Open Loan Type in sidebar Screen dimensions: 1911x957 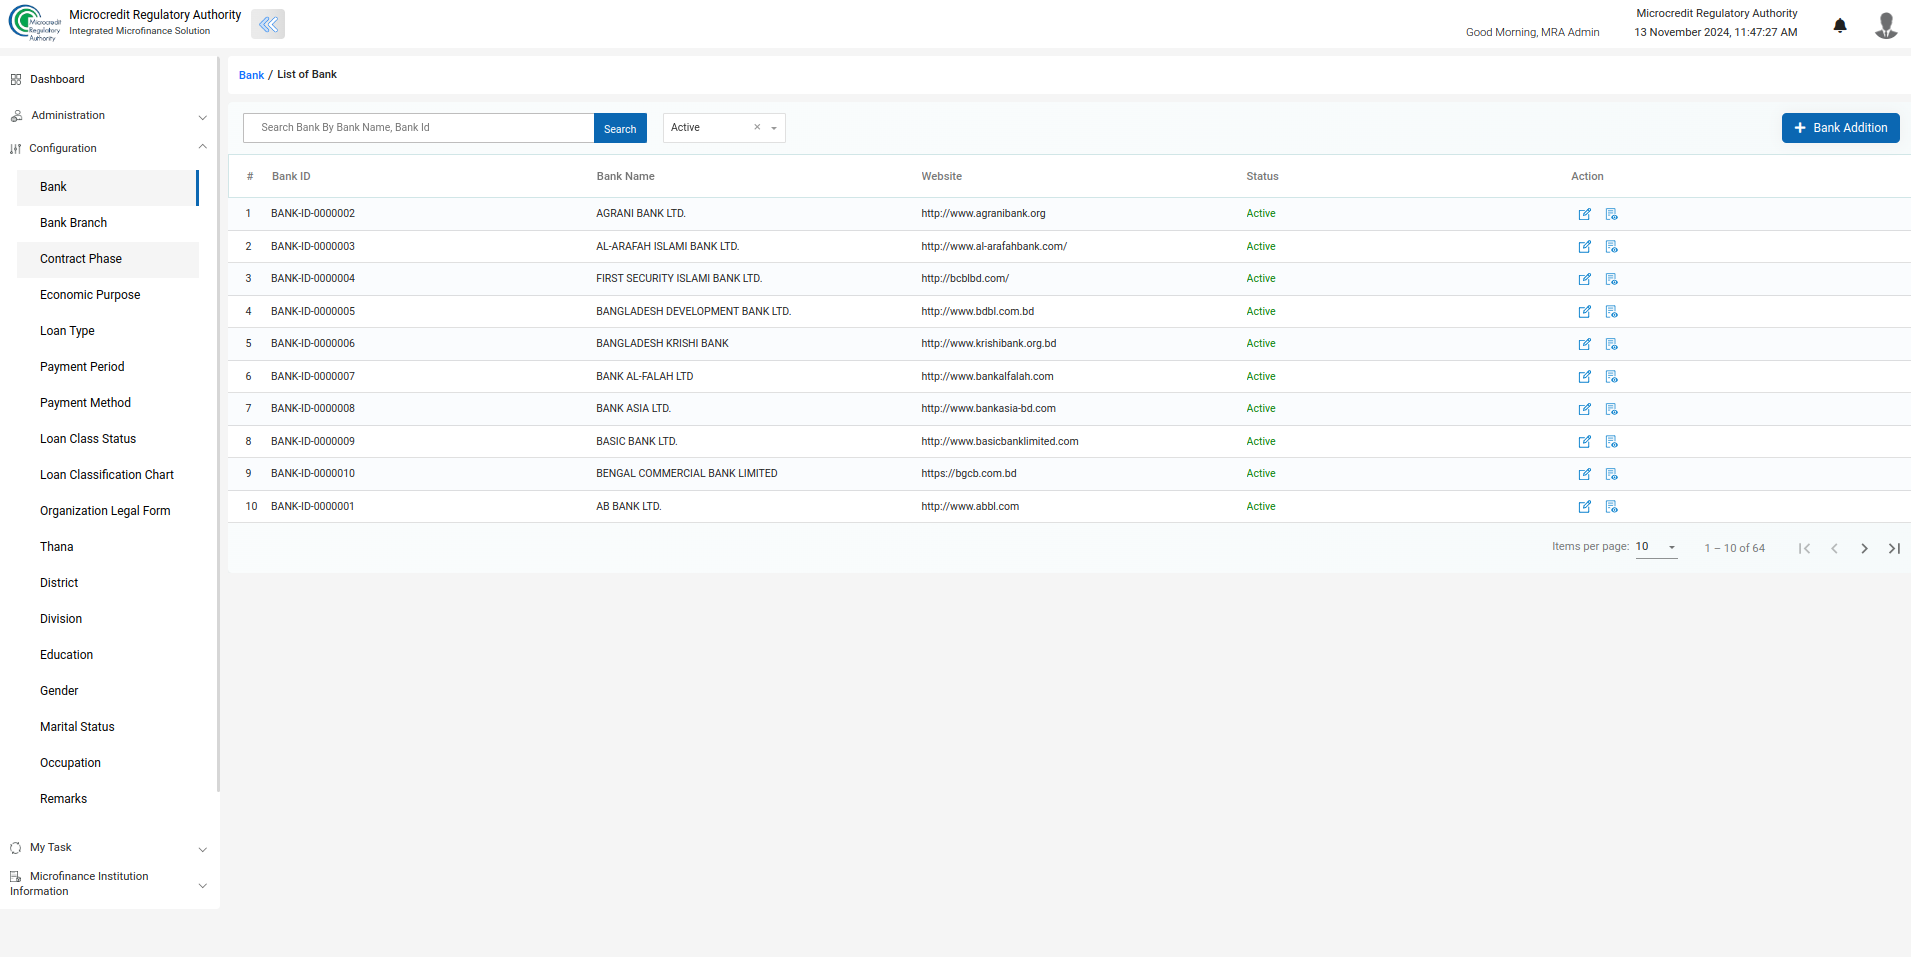pyautogui.click(x=108, y=331)
